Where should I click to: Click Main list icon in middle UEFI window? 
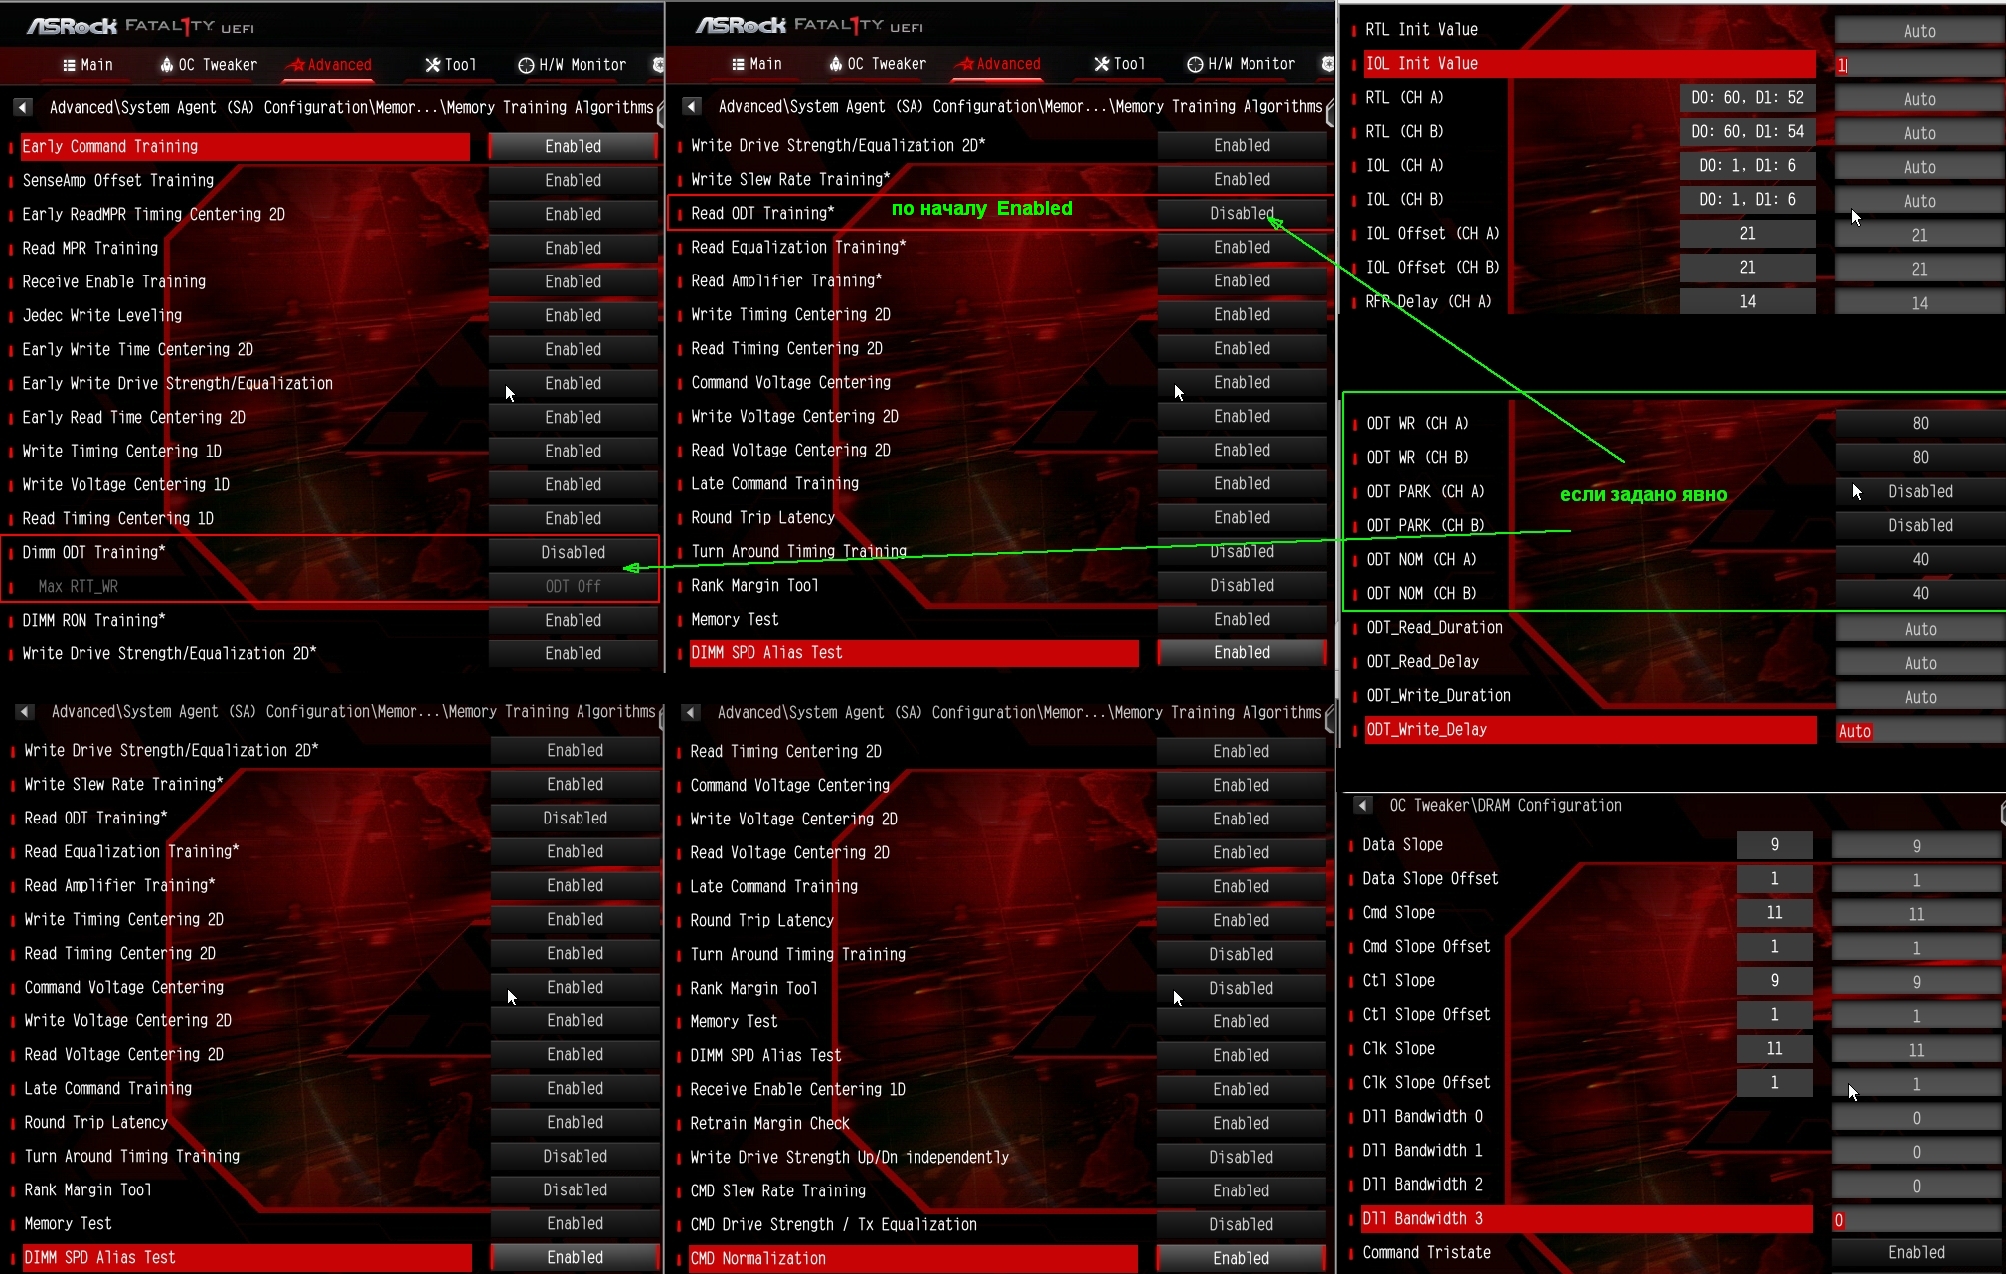click(738, 64)
